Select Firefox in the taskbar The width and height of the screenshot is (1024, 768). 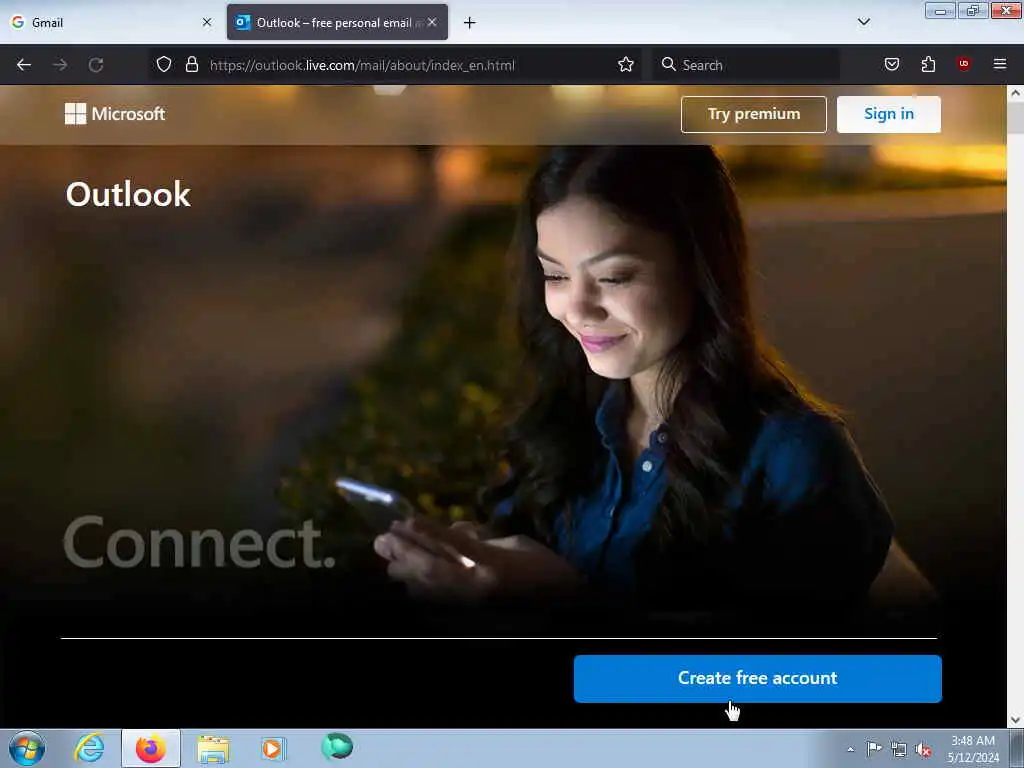[151, 748]
